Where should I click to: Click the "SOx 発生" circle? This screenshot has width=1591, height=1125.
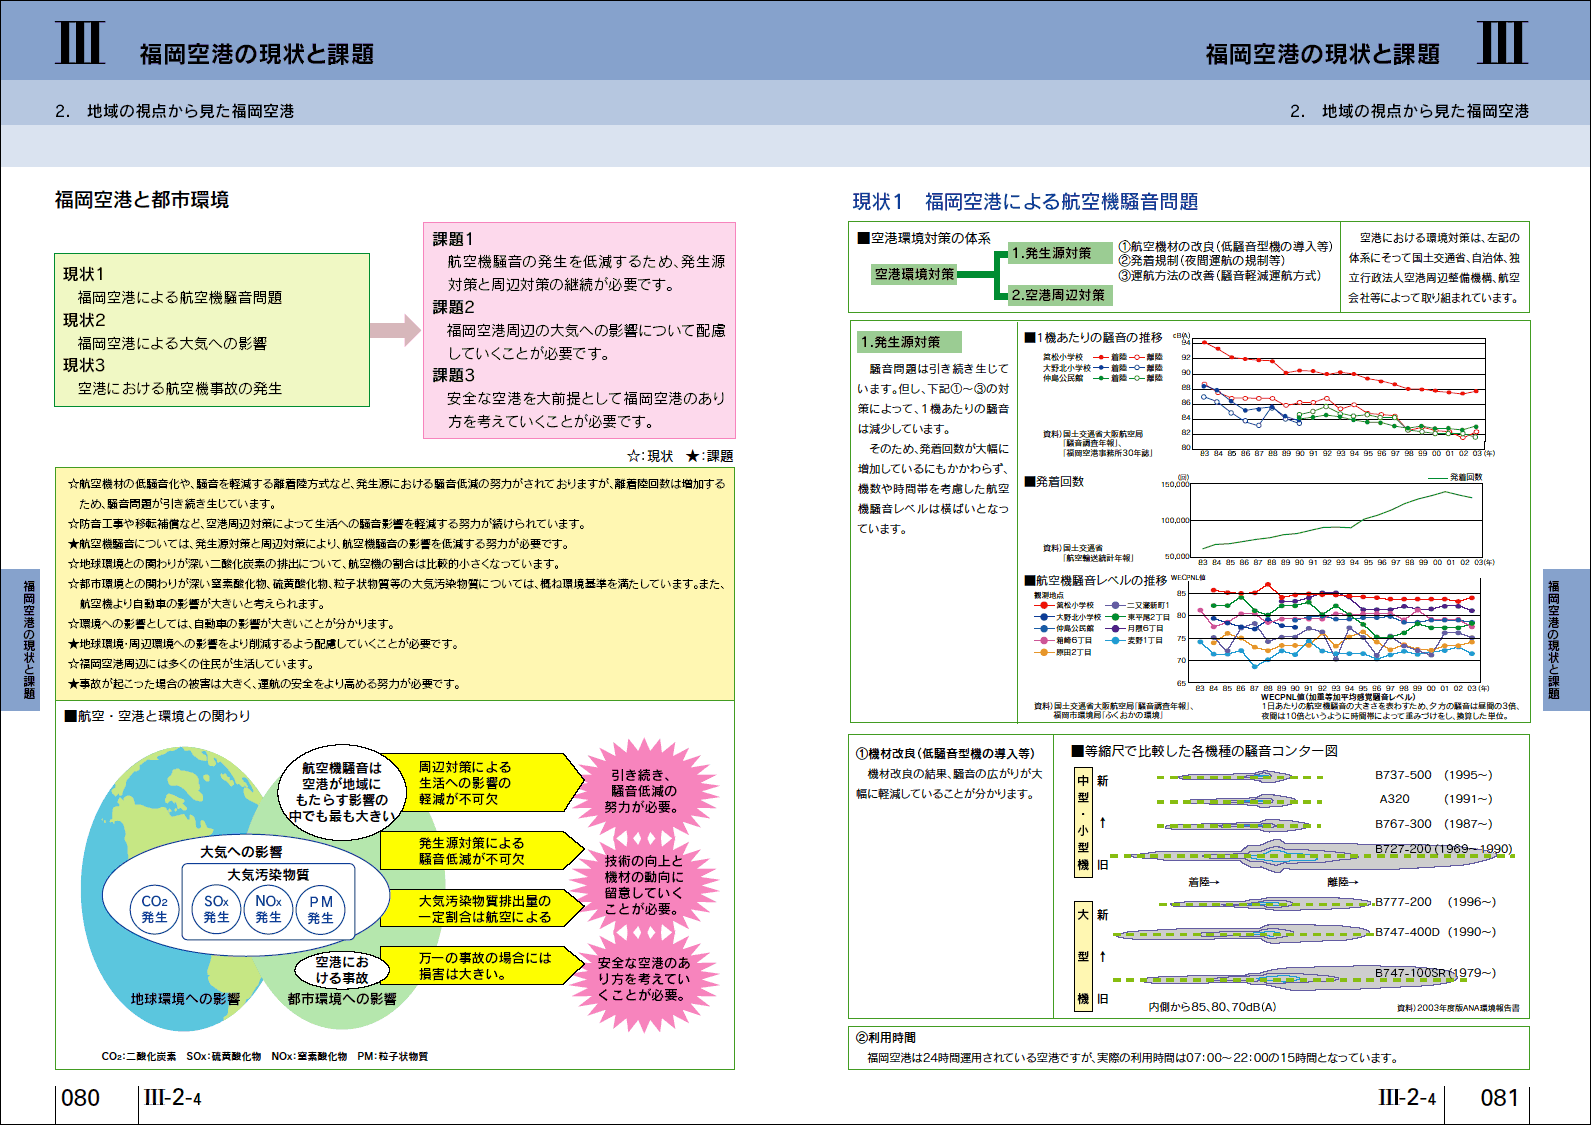tap(216, 909)
